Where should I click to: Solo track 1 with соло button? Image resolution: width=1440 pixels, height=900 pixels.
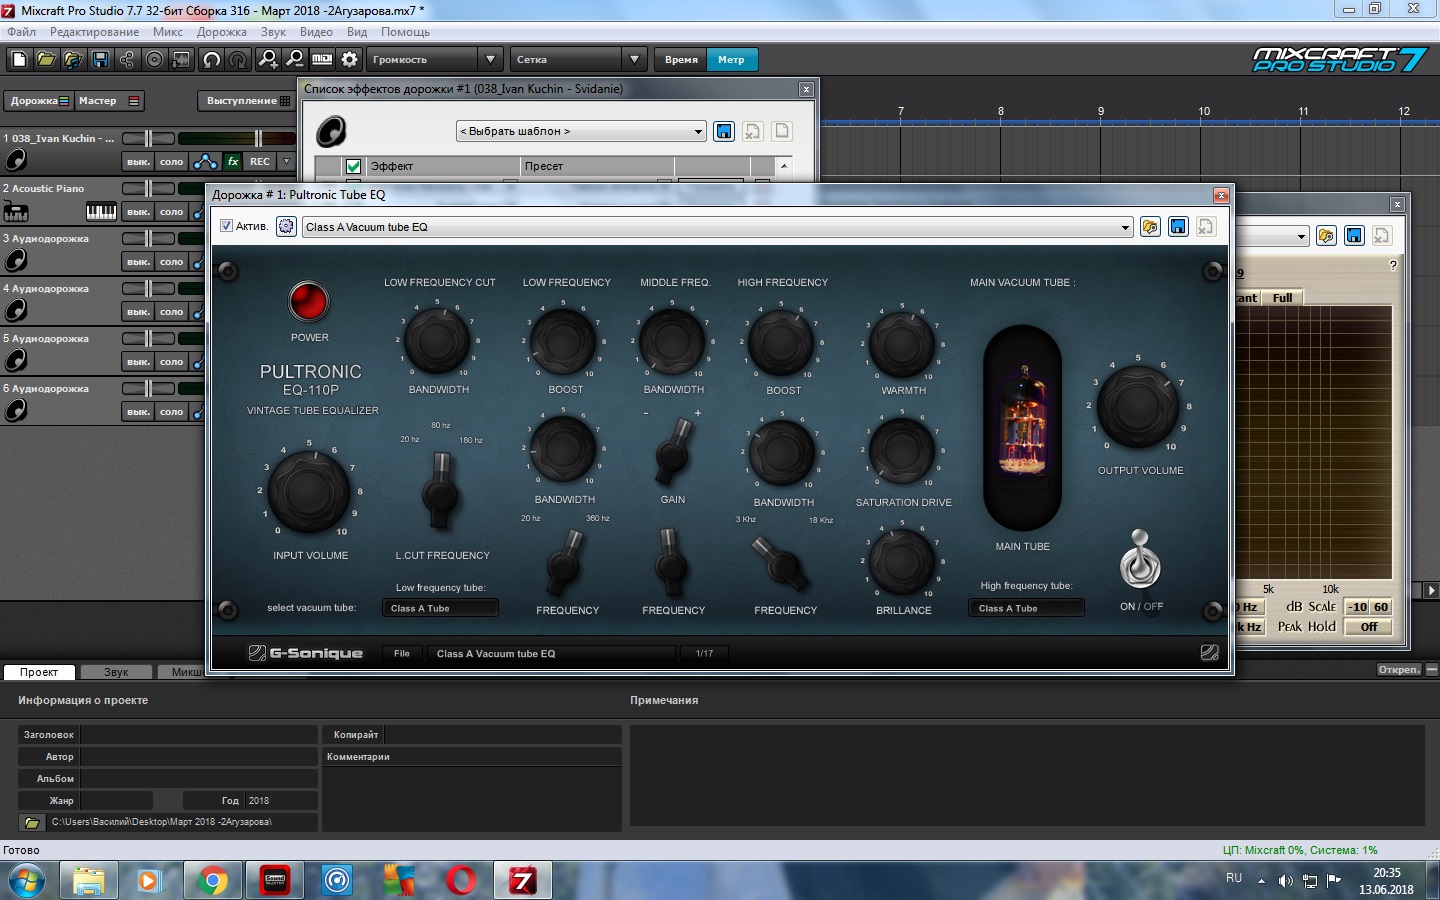click(x=172, y=161)
